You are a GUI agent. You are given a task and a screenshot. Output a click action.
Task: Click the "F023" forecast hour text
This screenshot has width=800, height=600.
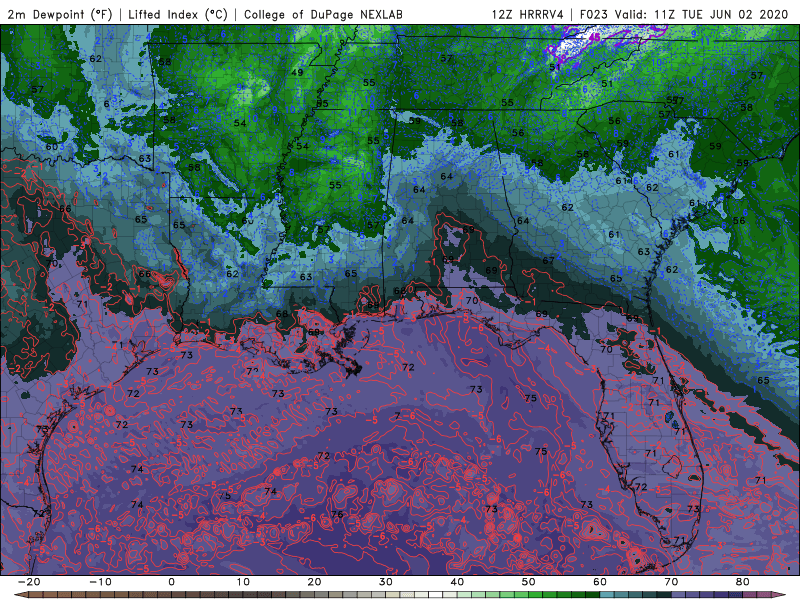[x=594, y=14]
